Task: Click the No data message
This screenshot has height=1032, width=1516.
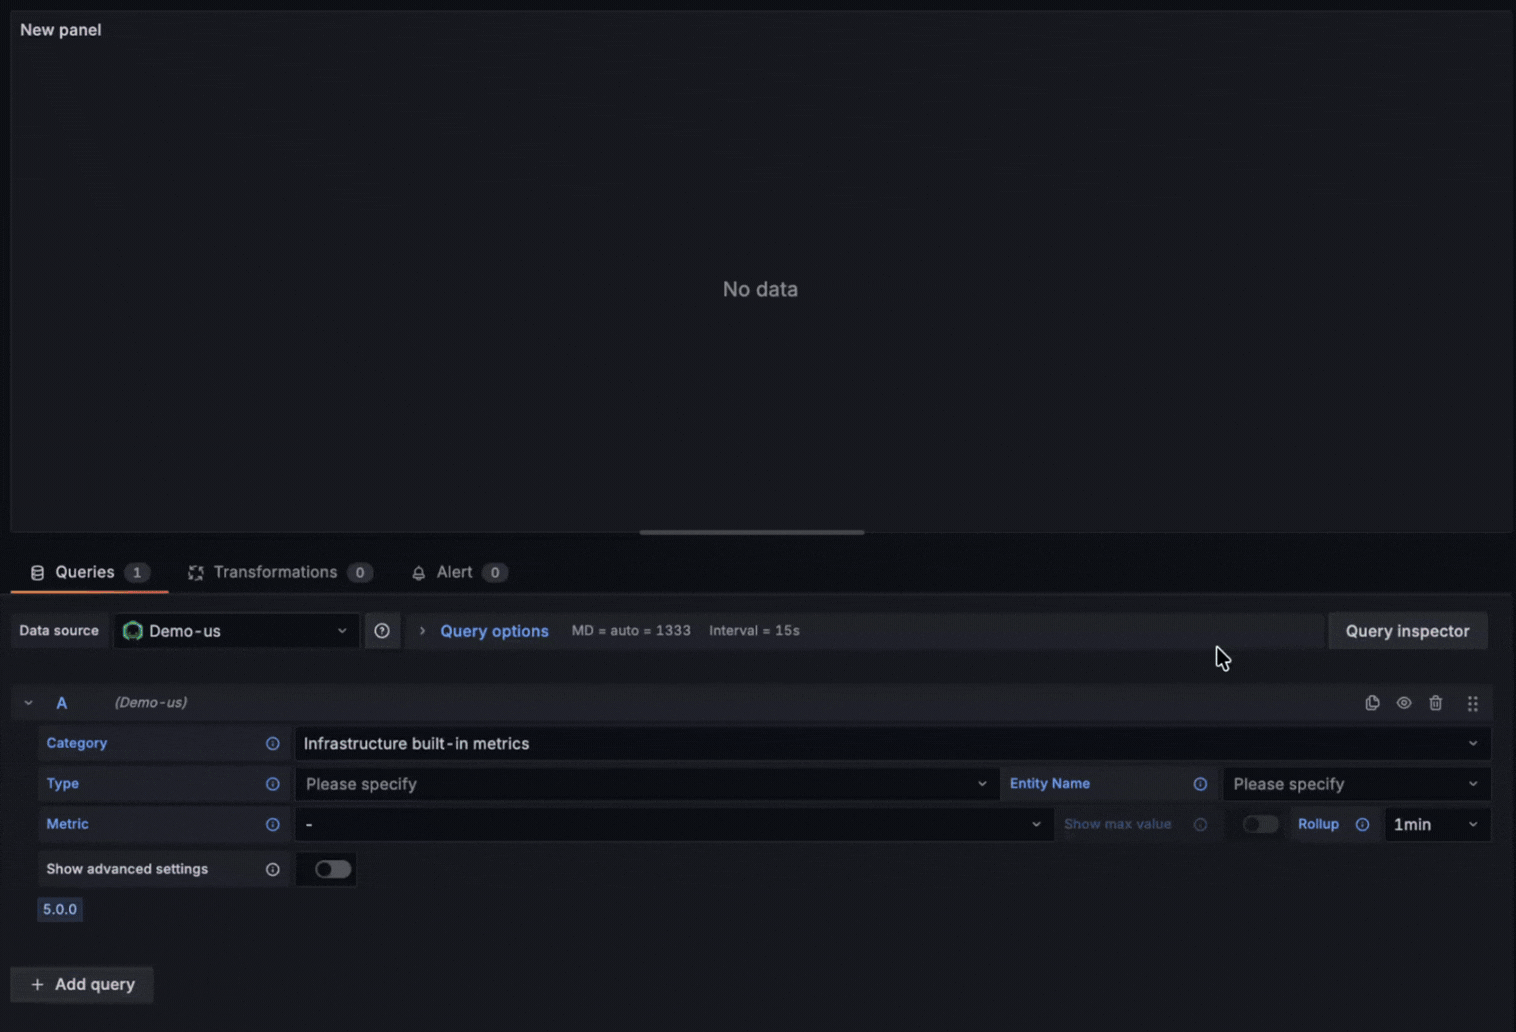Action: [x=760, y=289]
